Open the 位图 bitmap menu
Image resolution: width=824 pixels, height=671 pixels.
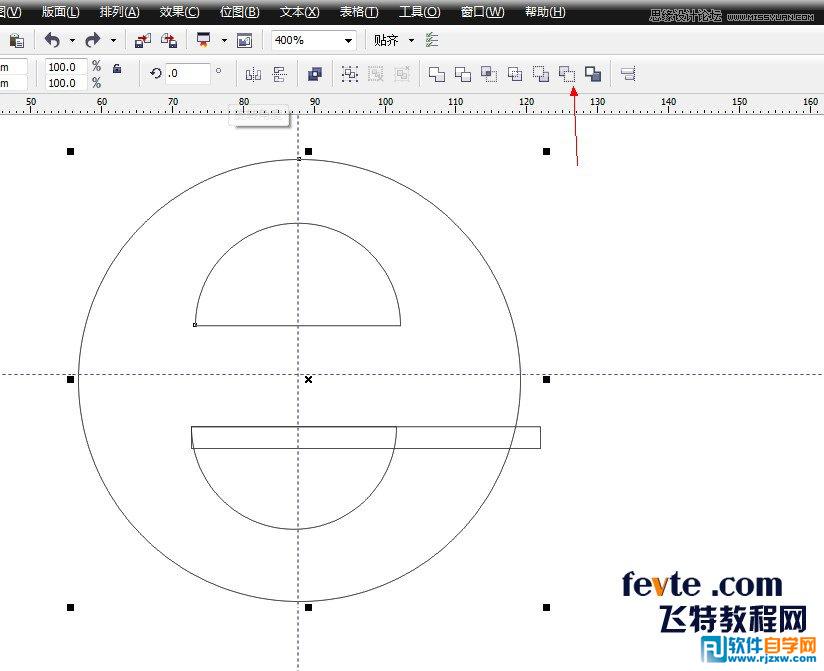pos(238,12)
